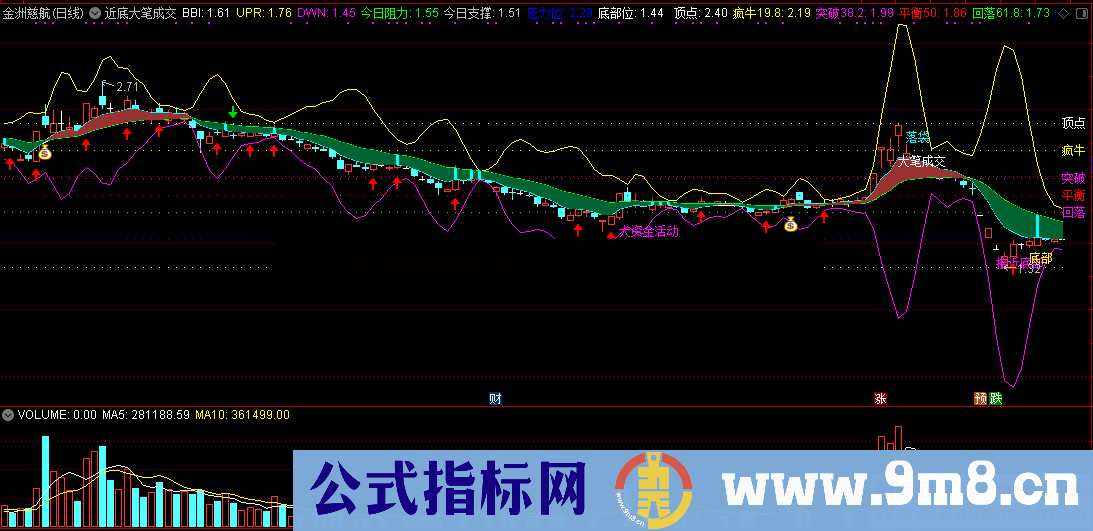Open the 跌 event marker
1093x531 pixels.
coord(995,399)
